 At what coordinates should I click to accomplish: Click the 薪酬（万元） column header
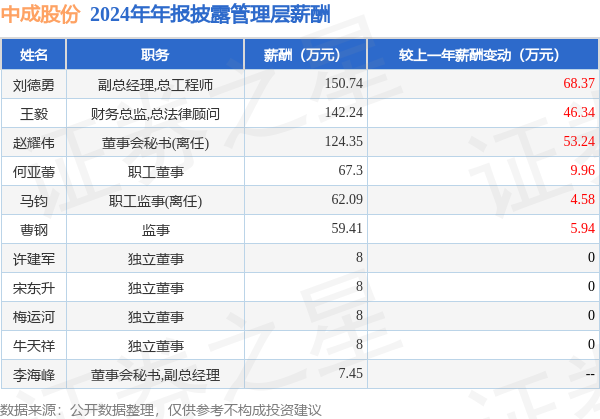[x=305, y=55]
